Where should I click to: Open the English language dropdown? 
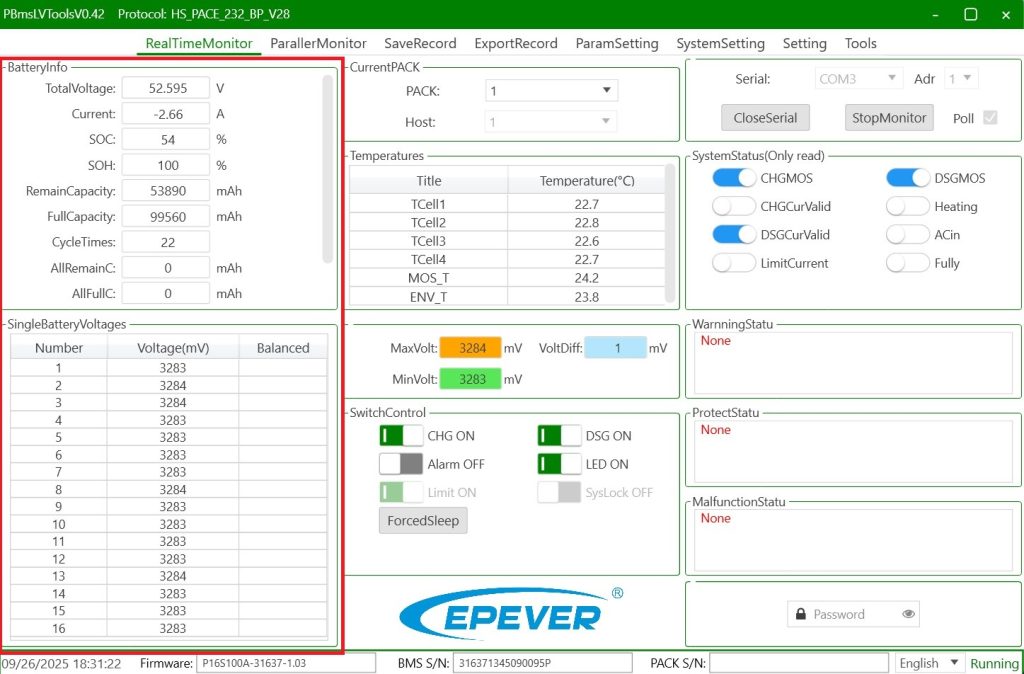(929, 663)
